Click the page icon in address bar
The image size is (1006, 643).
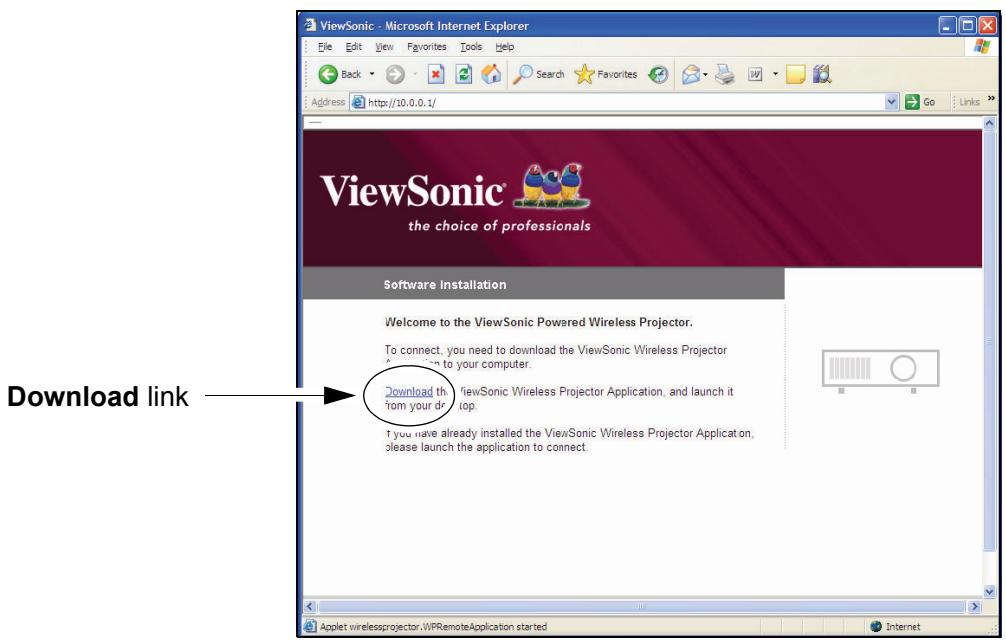[359, 102]
